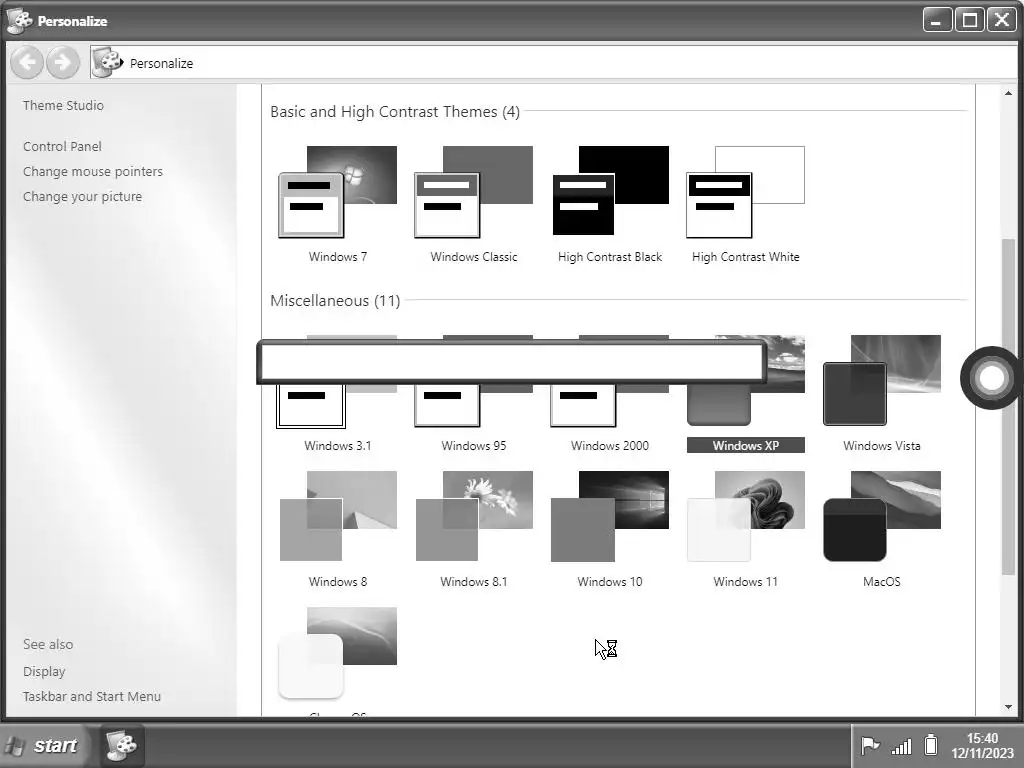1024x768 pixels.
Task: Click the Personalize taskbar button
Action: point(121,745)
